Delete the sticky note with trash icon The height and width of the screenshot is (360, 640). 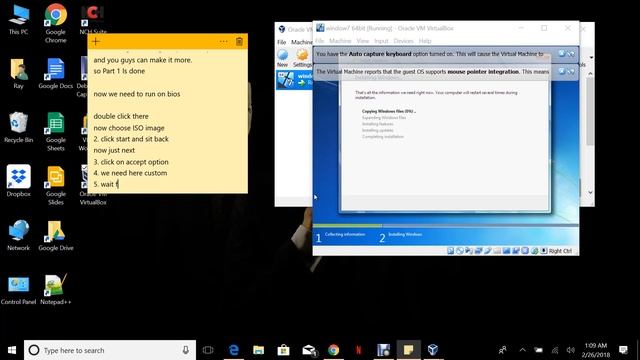pos(240,42)
